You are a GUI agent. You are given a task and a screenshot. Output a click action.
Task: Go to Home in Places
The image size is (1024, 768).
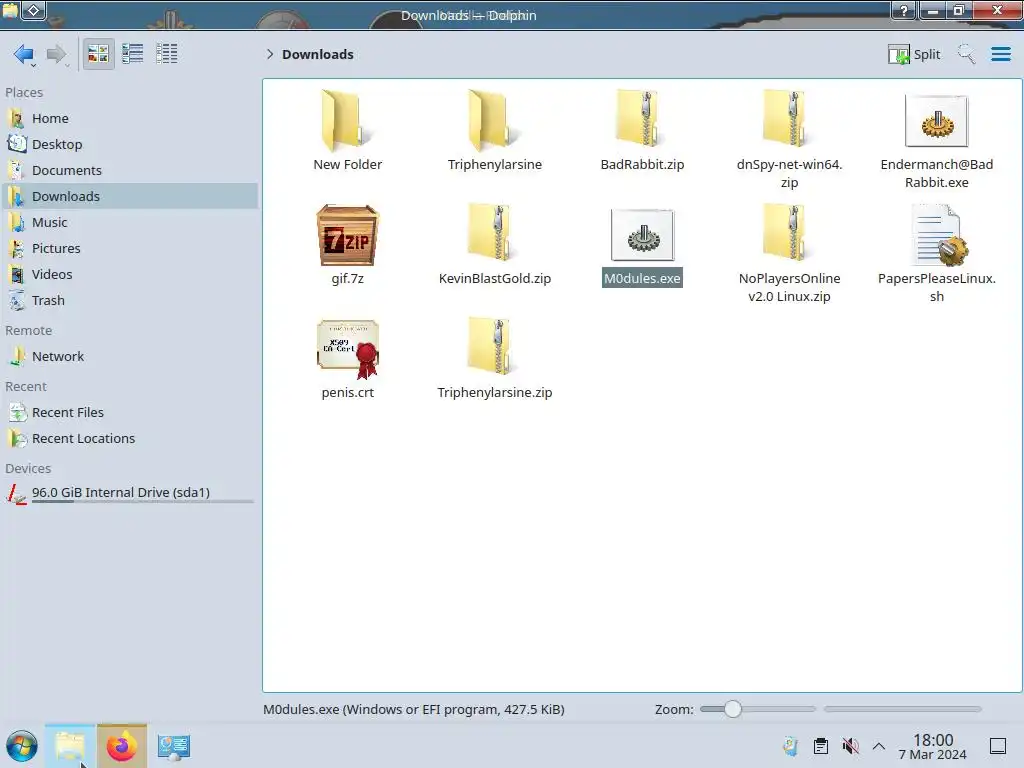[x=131, y=118]
